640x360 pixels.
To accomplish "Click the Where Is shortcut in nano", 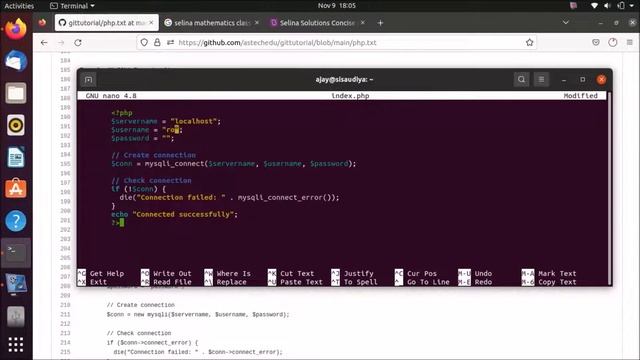I will (227, 273).
